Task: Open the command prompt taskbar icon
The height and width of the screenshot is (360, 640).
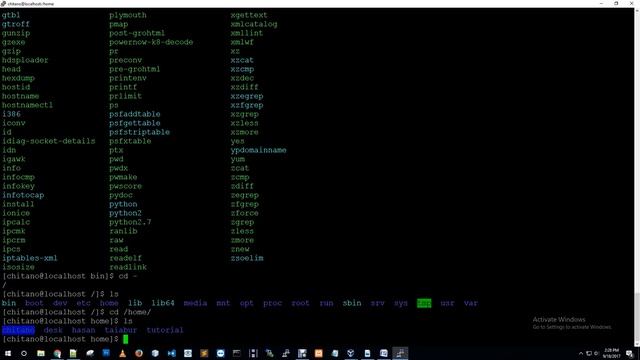Action: tap(237, 353)
